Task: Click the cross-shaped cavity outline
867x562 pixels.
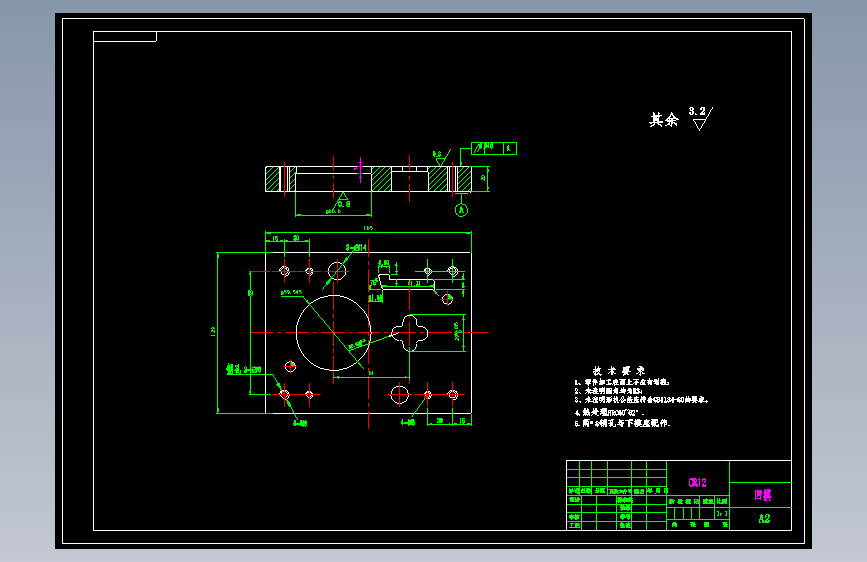Action: [410, 332]
